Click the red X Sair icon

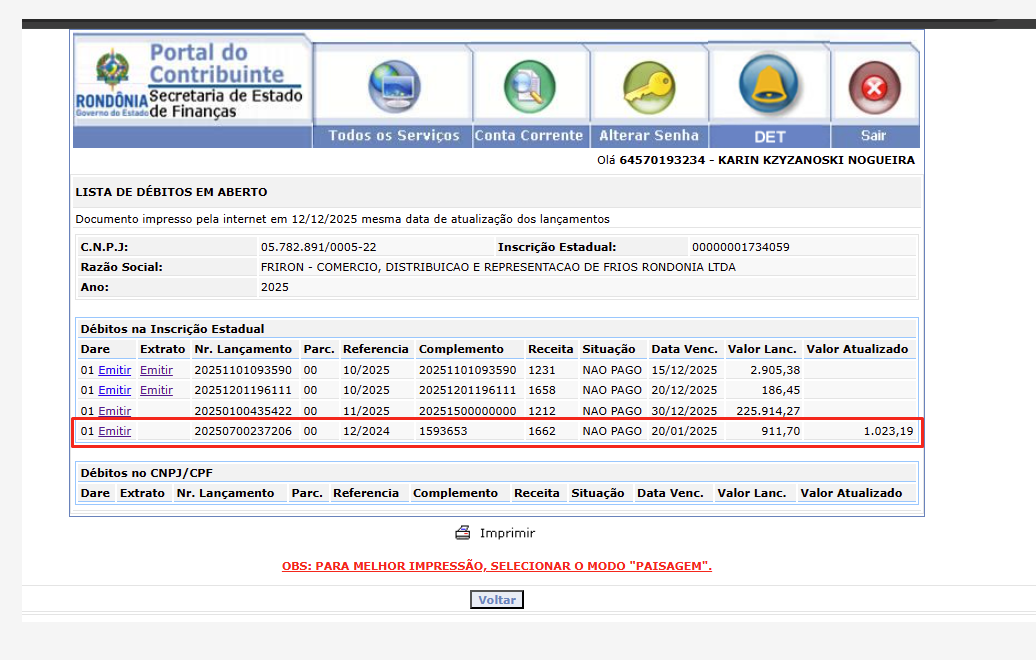(874, 88)
